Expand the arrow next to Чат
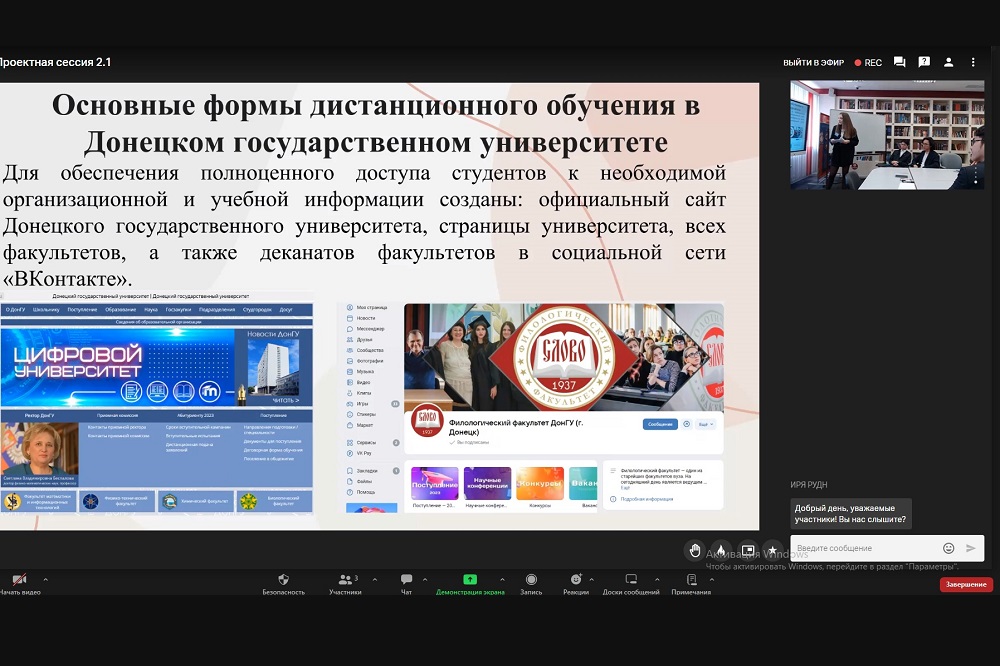The height and width of the screenshot is (666, 1000). coord(424,578)
